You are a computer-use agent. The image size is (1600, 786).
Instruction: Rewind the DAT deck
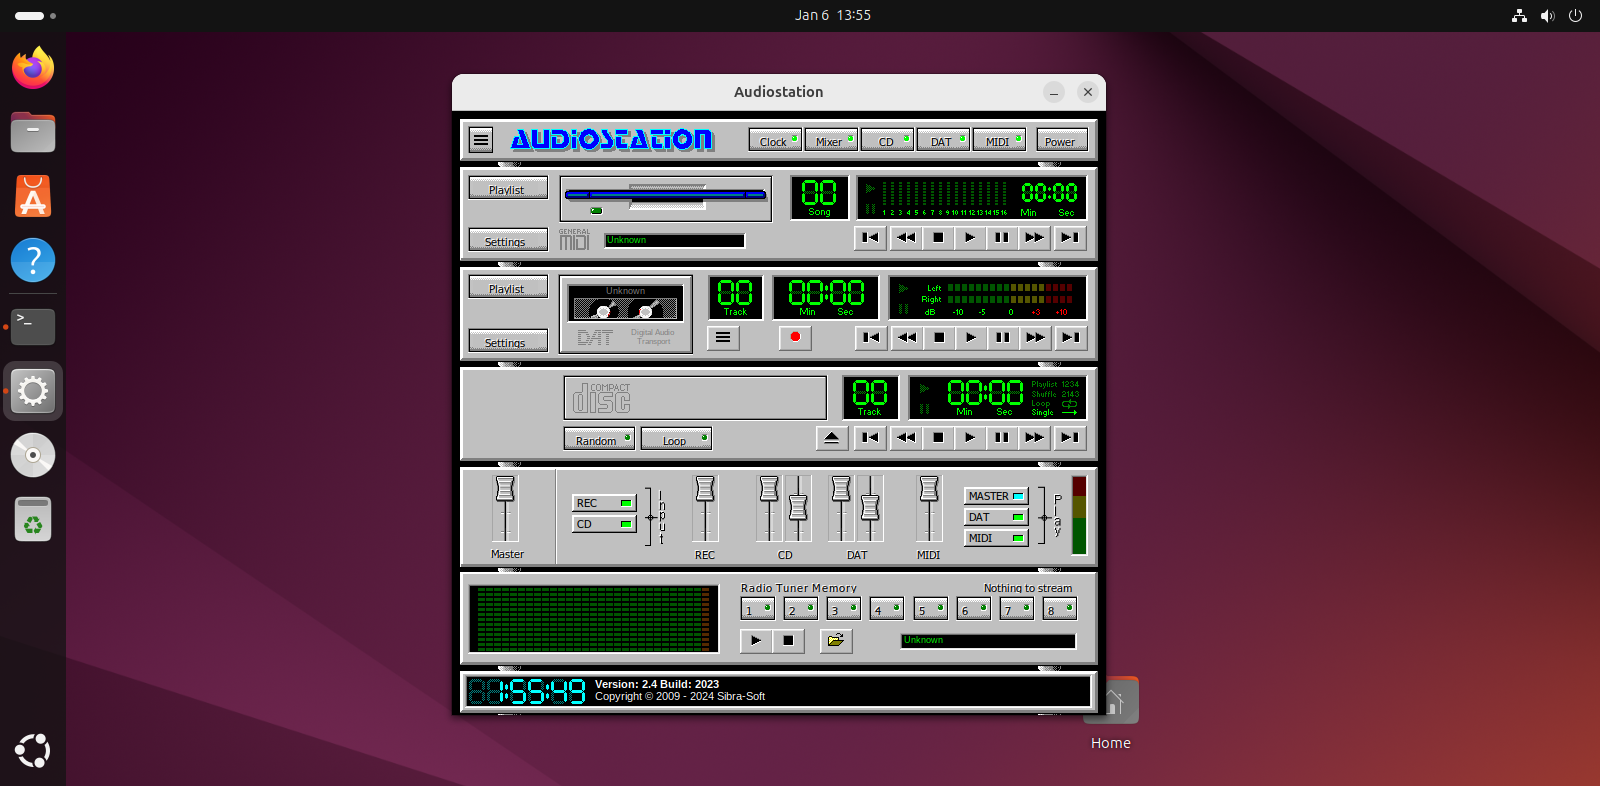click(x=906, y=338)
